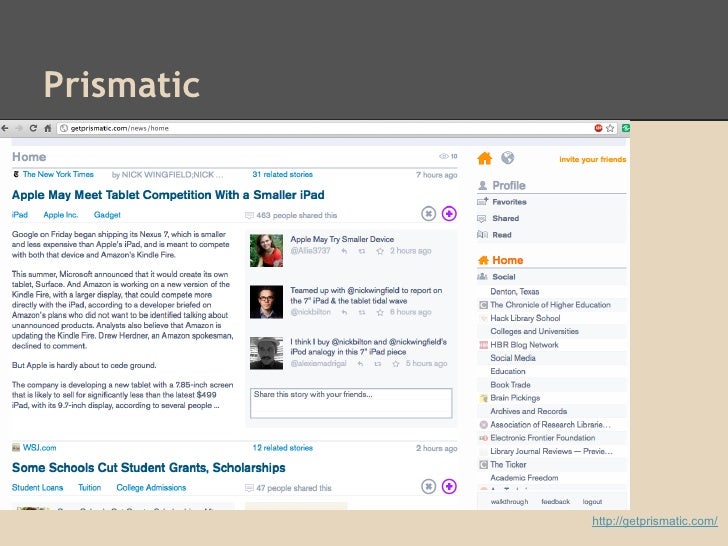Click purple plus icon on Student Grants story
728x546 pixels.
[449, 487]
